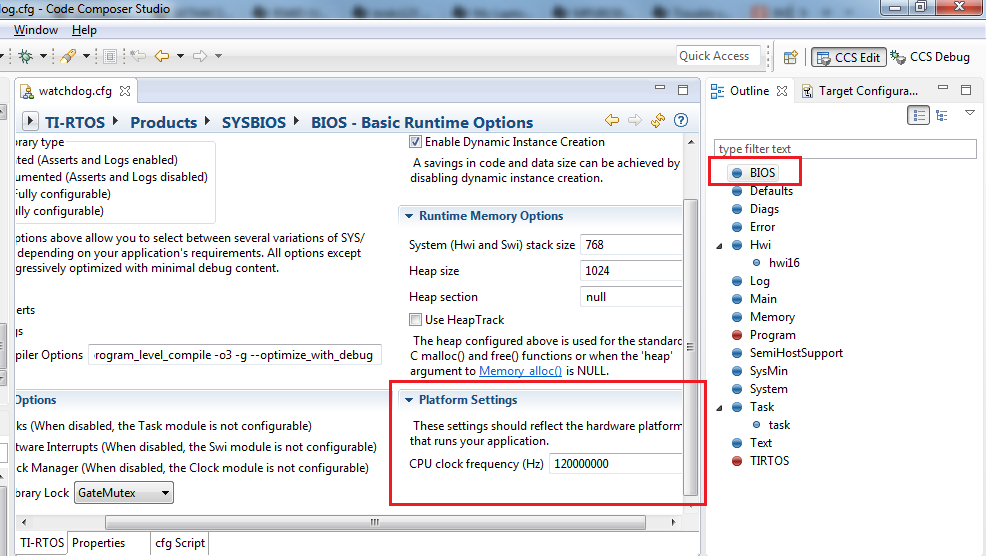Click the CPU clock frequency field

click(x=616, y=463)
